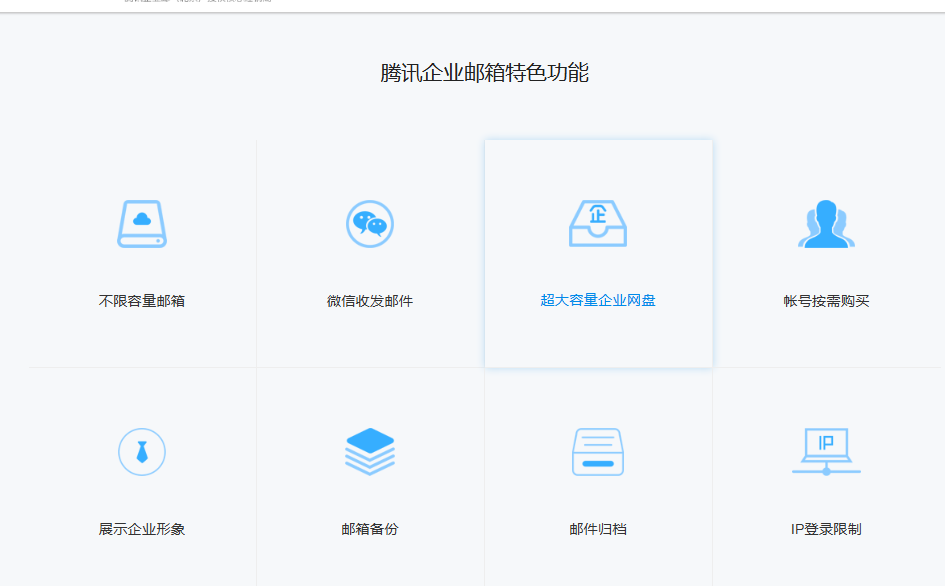Click the 腾讯企业邮箱特色功能 heading
The image size is (945, 586).
[x=486, y=72]
